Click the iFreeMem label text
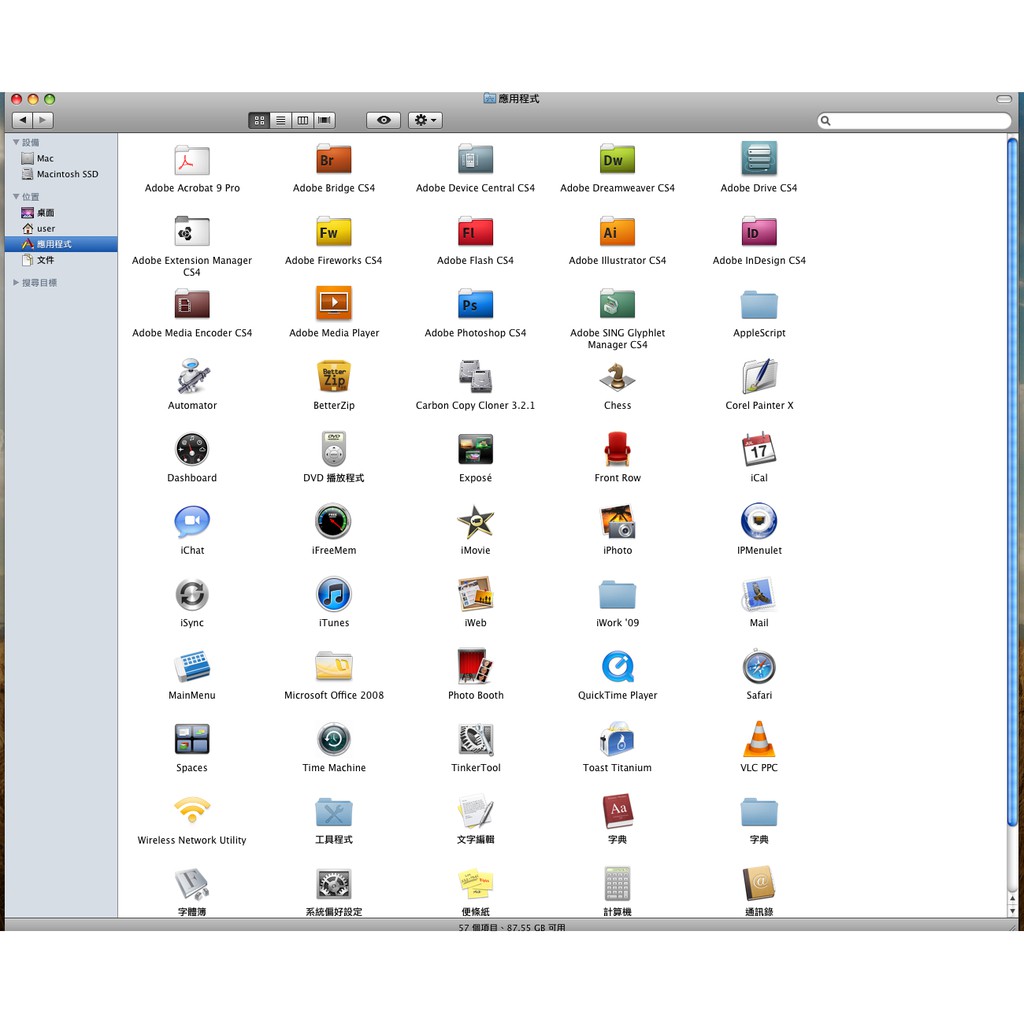 [334, 551]
